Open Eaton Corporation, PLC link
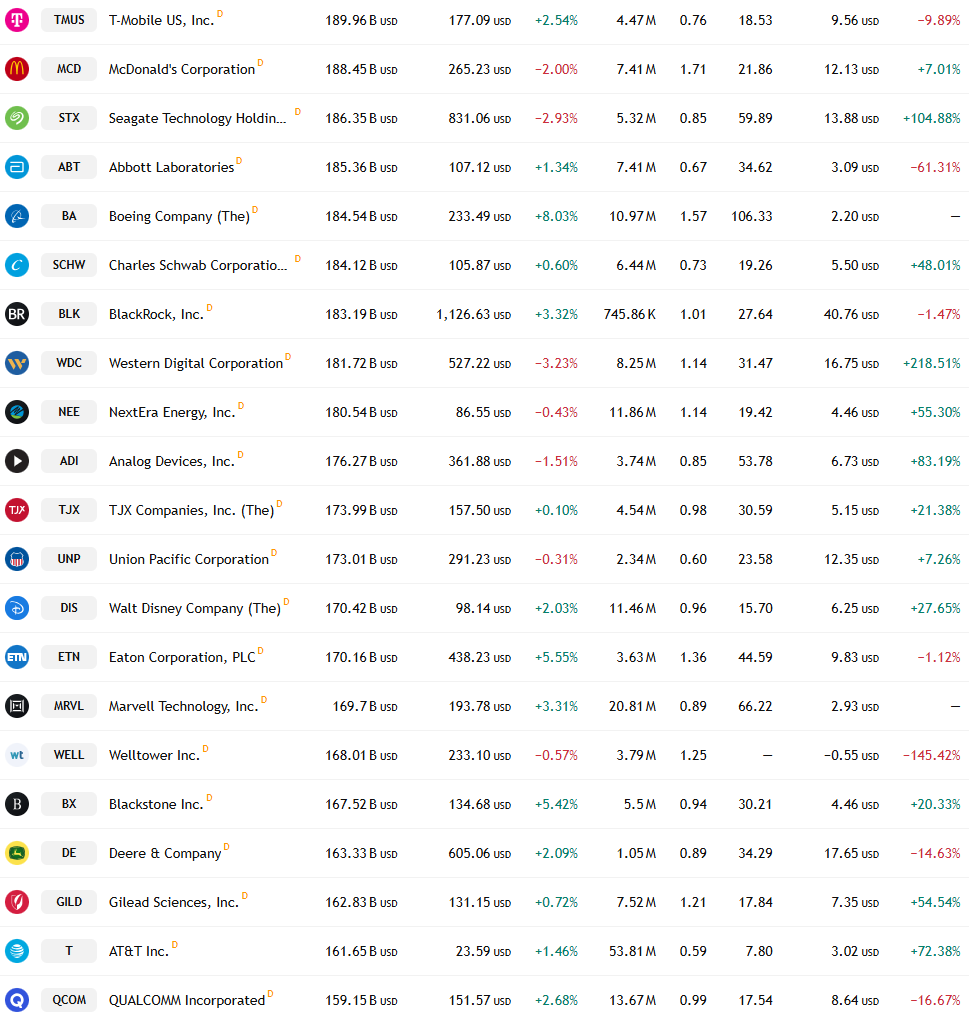 [182, 657]
